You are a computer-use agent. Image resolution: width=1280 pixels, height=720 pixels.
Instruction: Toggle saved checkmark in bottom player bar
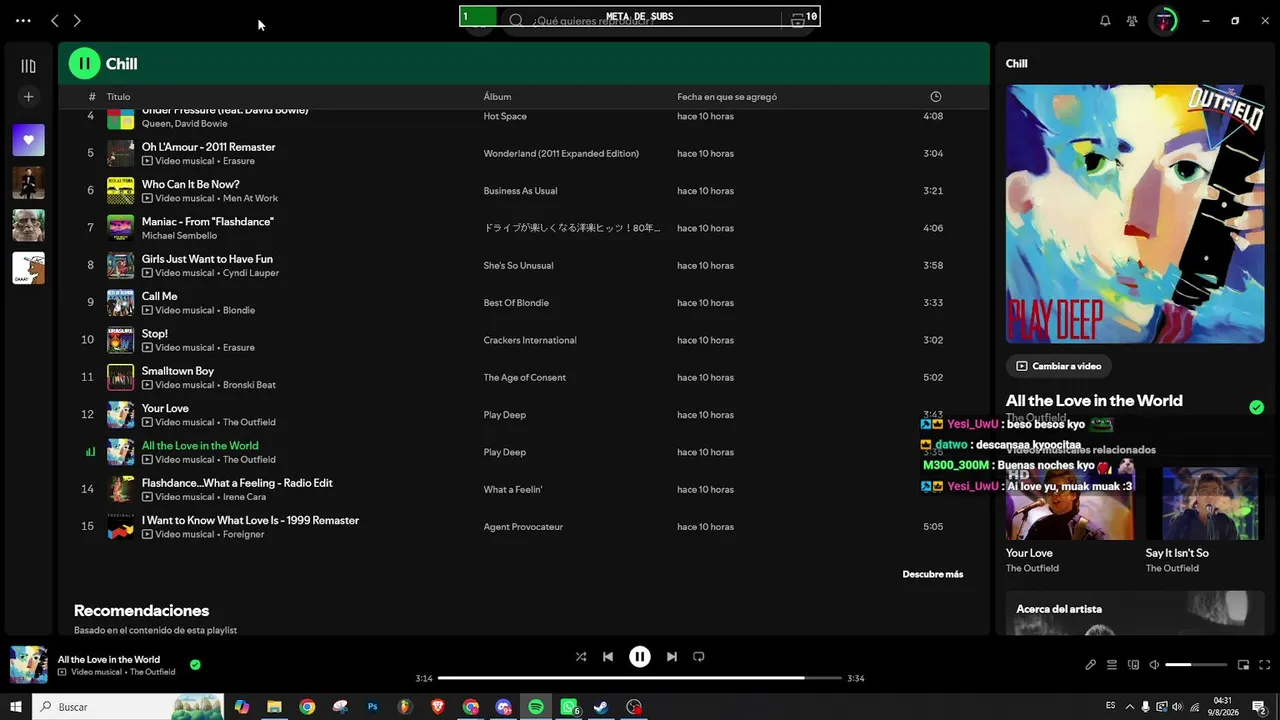point(195,664)
